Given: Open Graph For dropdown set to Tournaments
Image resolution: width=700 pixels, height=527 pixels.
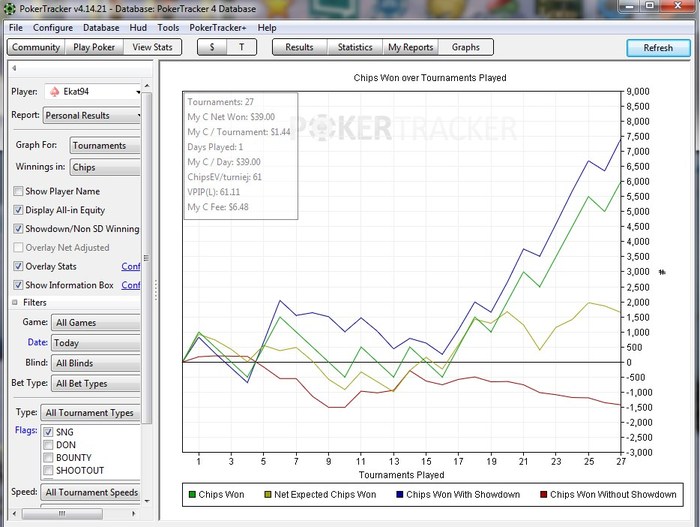Looking at the screenshot, I should [x=105, y=146].
